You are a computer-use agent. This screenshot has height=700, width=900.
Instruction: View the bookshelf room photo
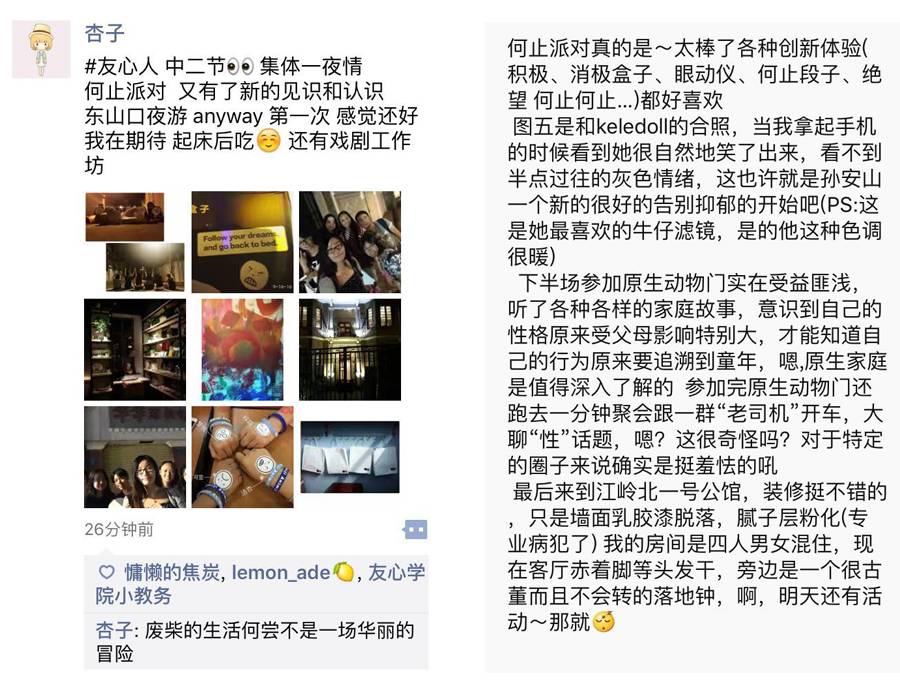coord(135,349)
